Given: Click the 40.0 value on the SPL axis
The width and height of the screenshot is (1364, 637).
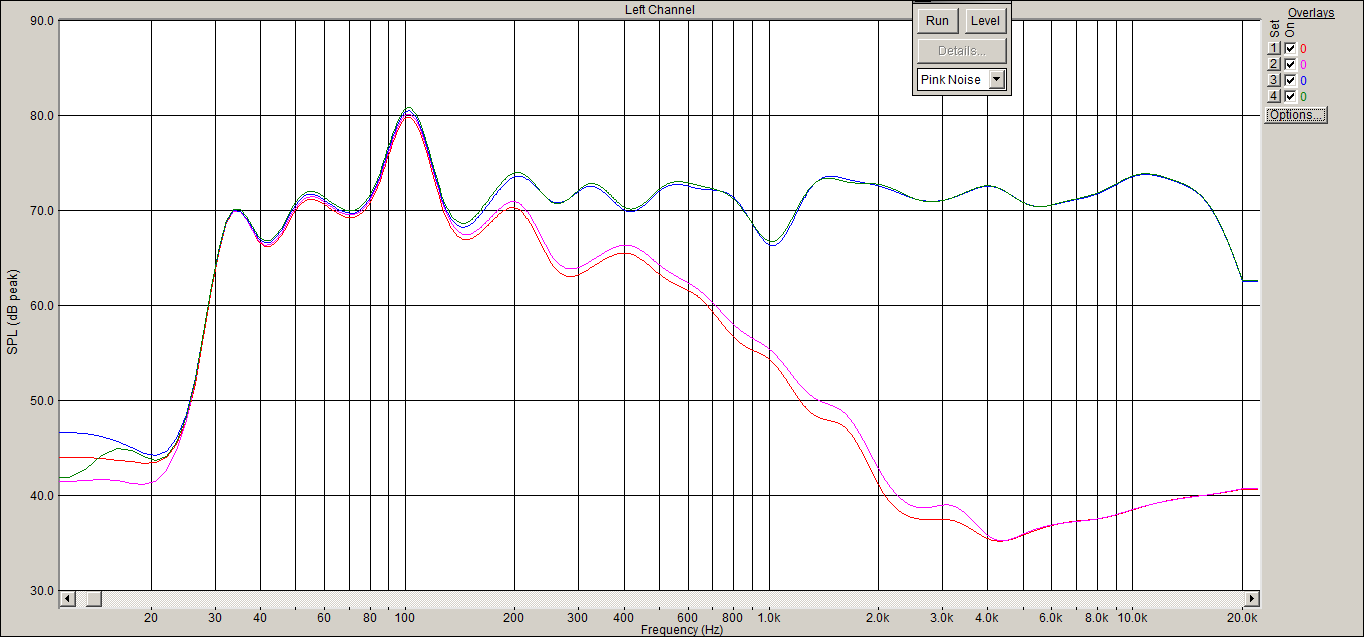Looking at the screenshot, I should [x=42, y=495].
